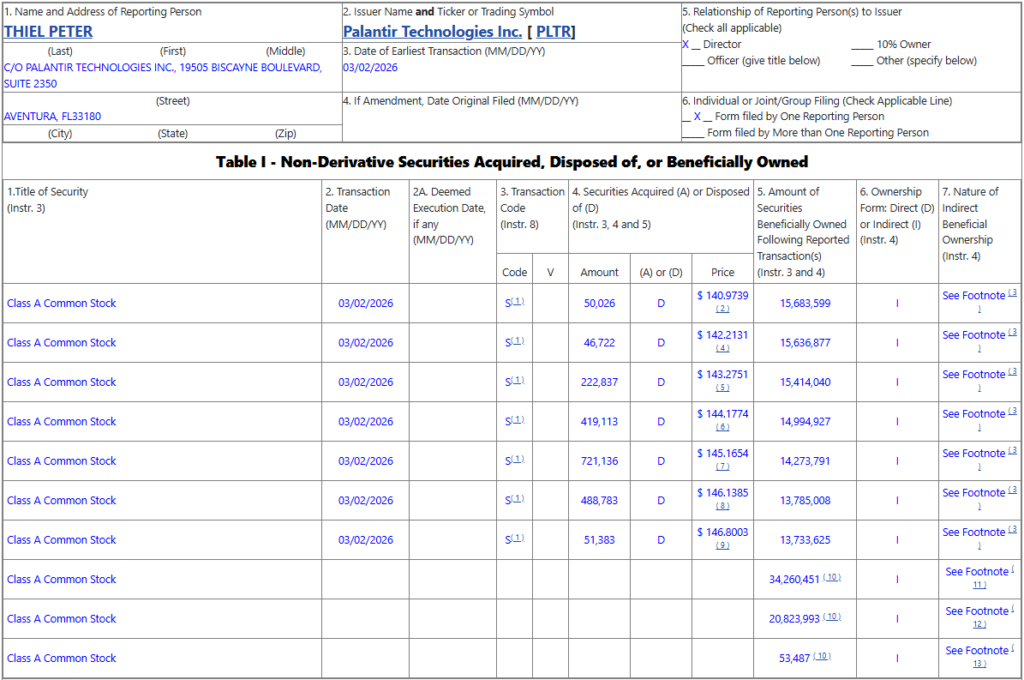Toggle Form filed by One Reporting Person
1024x680 pixels.
[697, 117]
